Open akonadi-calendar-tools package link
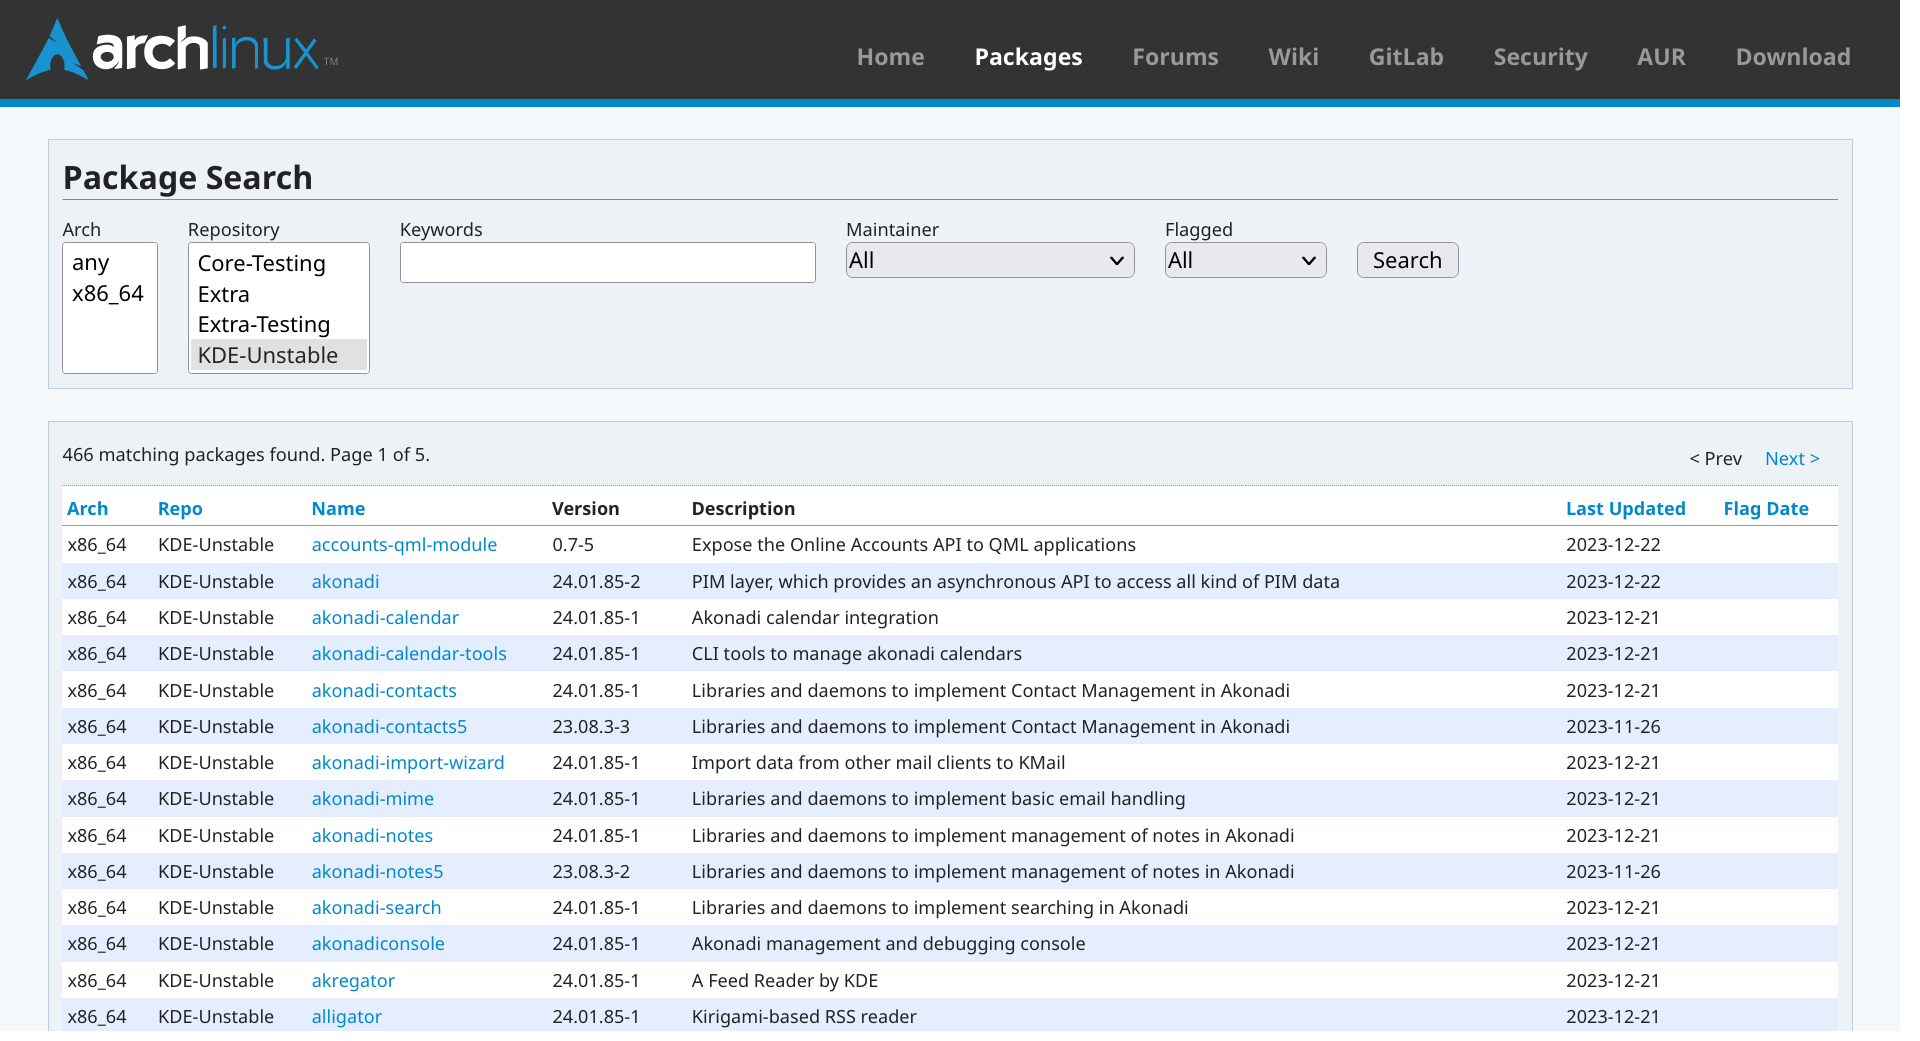The image size is (1920, 1041). (409, 653)
